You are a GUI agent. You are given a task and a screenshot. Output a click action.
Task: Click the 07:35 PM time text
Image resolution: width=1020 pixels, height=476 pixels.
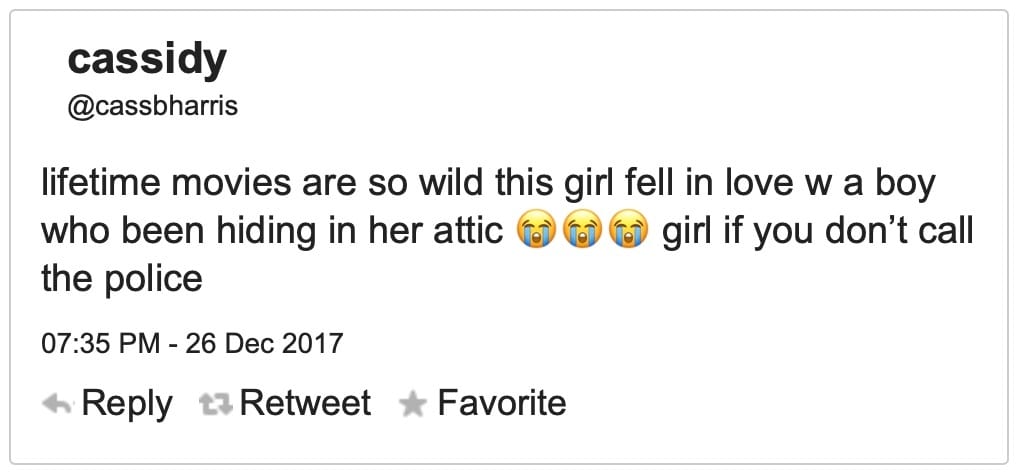101,343
